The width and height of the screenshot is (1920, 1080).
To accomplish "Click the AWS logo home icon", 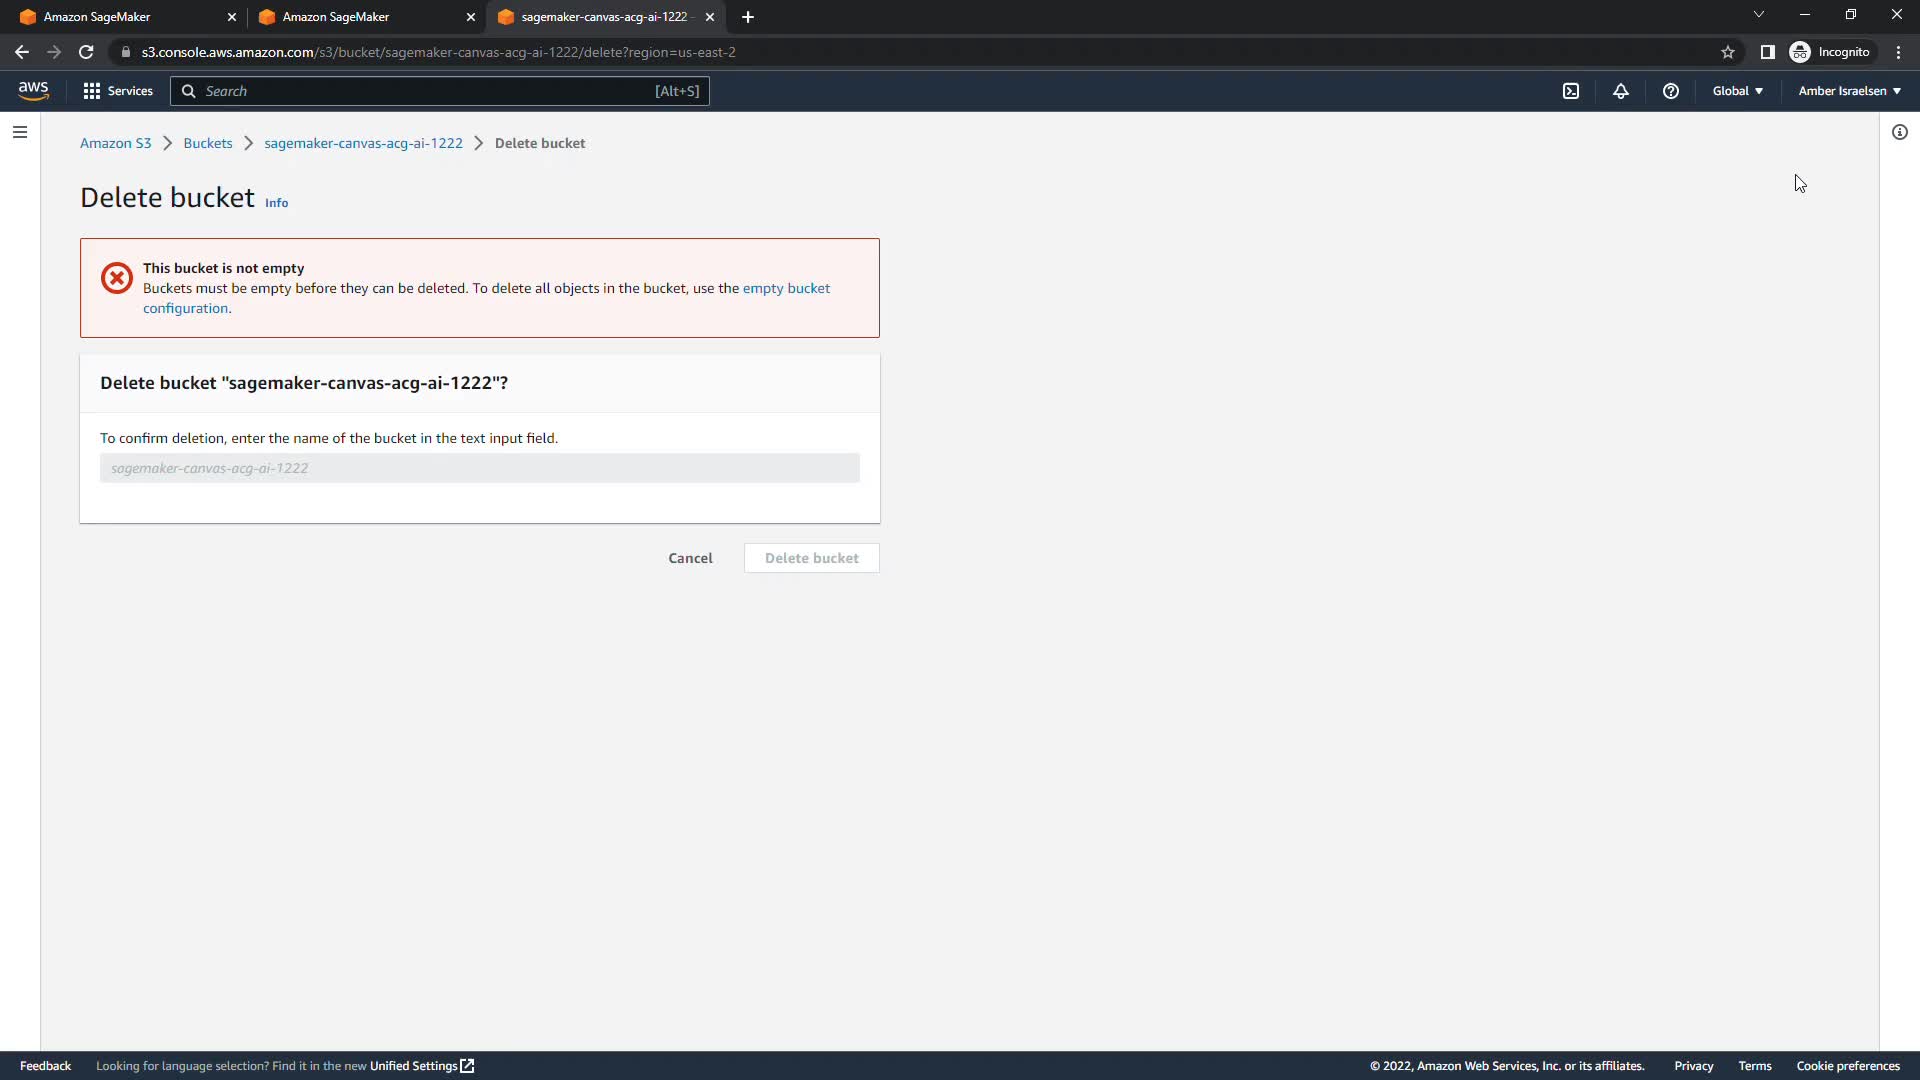I will pyautogui.click(x=33, y=91).
